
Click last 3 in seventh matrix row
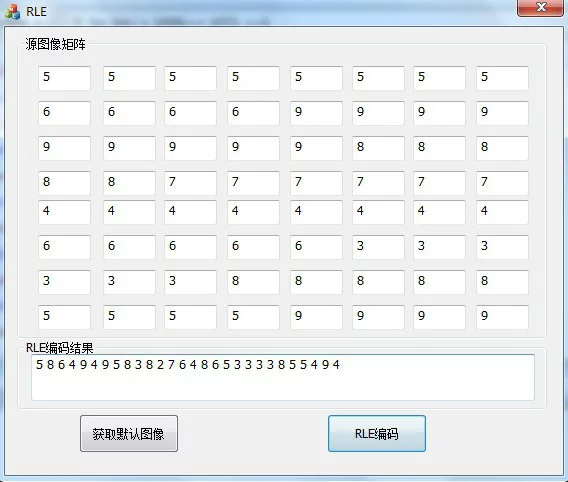point(191,282)
